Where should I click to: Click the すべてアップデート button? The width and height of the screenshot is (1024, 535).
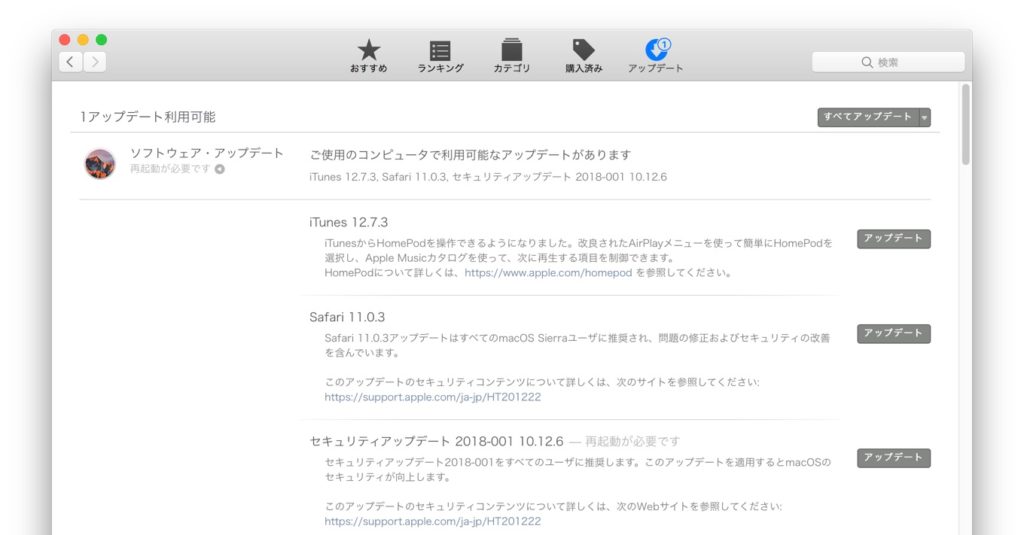tap(867, 117)
